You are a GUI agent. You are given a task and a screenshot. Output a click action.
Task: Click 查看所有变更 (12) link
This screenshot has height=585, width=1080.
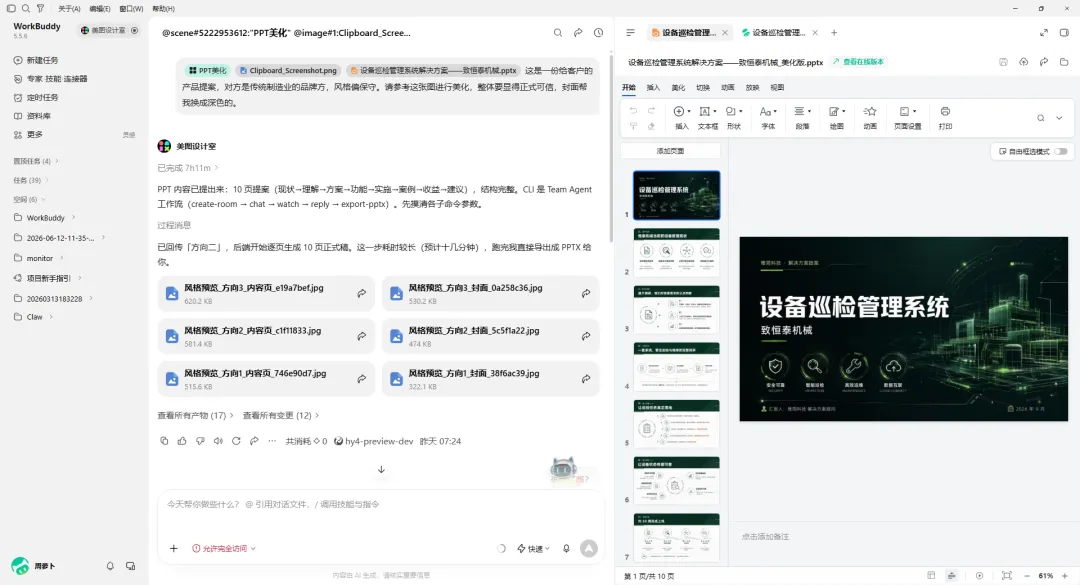pos(281,415)
